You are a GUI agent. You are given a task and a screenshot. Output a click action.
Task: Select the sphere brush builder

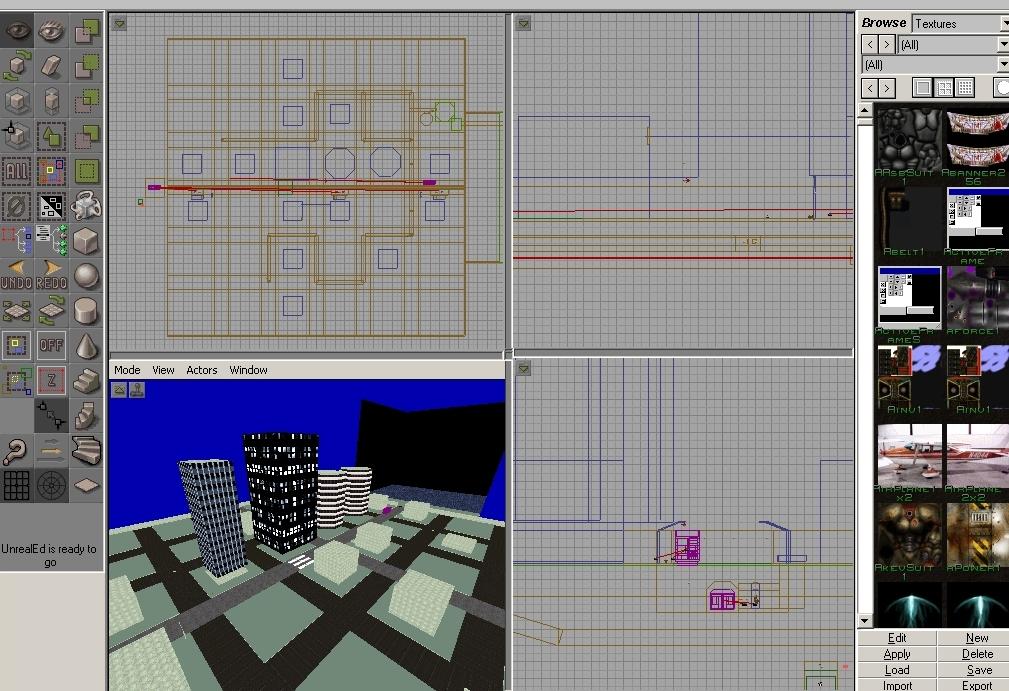pyautogui.click(x=87, y=275)
